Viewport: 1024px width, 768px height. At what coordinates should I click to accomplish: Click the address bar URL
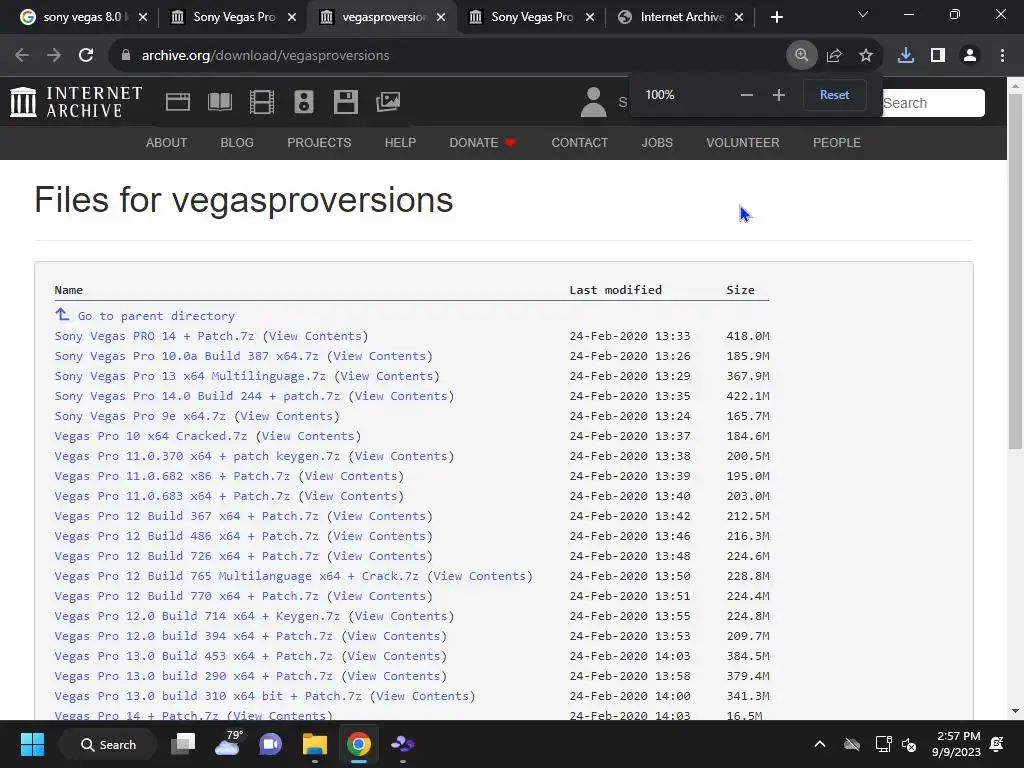(265, 56)
